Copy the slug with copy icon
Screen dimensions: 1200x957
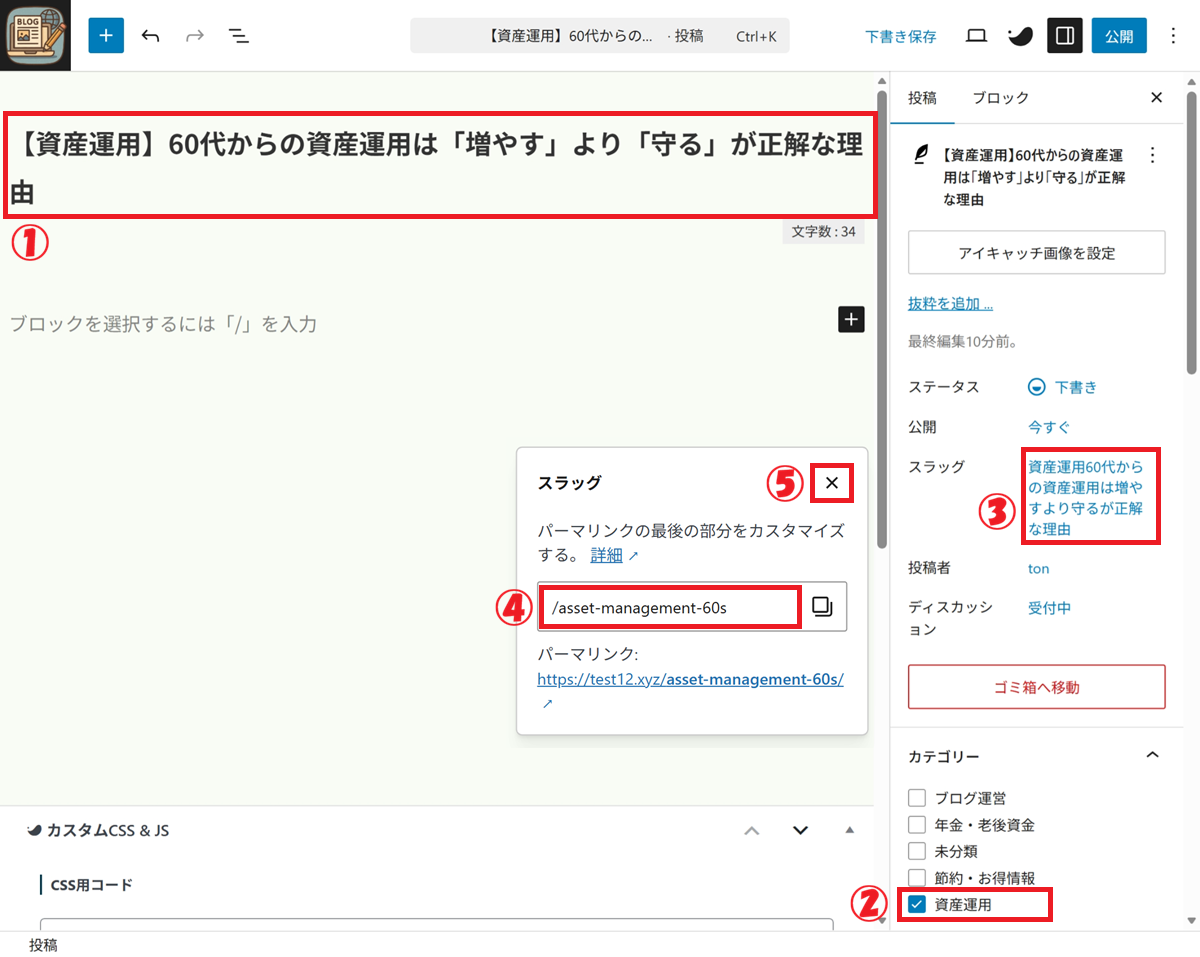(x=822, y=607)
